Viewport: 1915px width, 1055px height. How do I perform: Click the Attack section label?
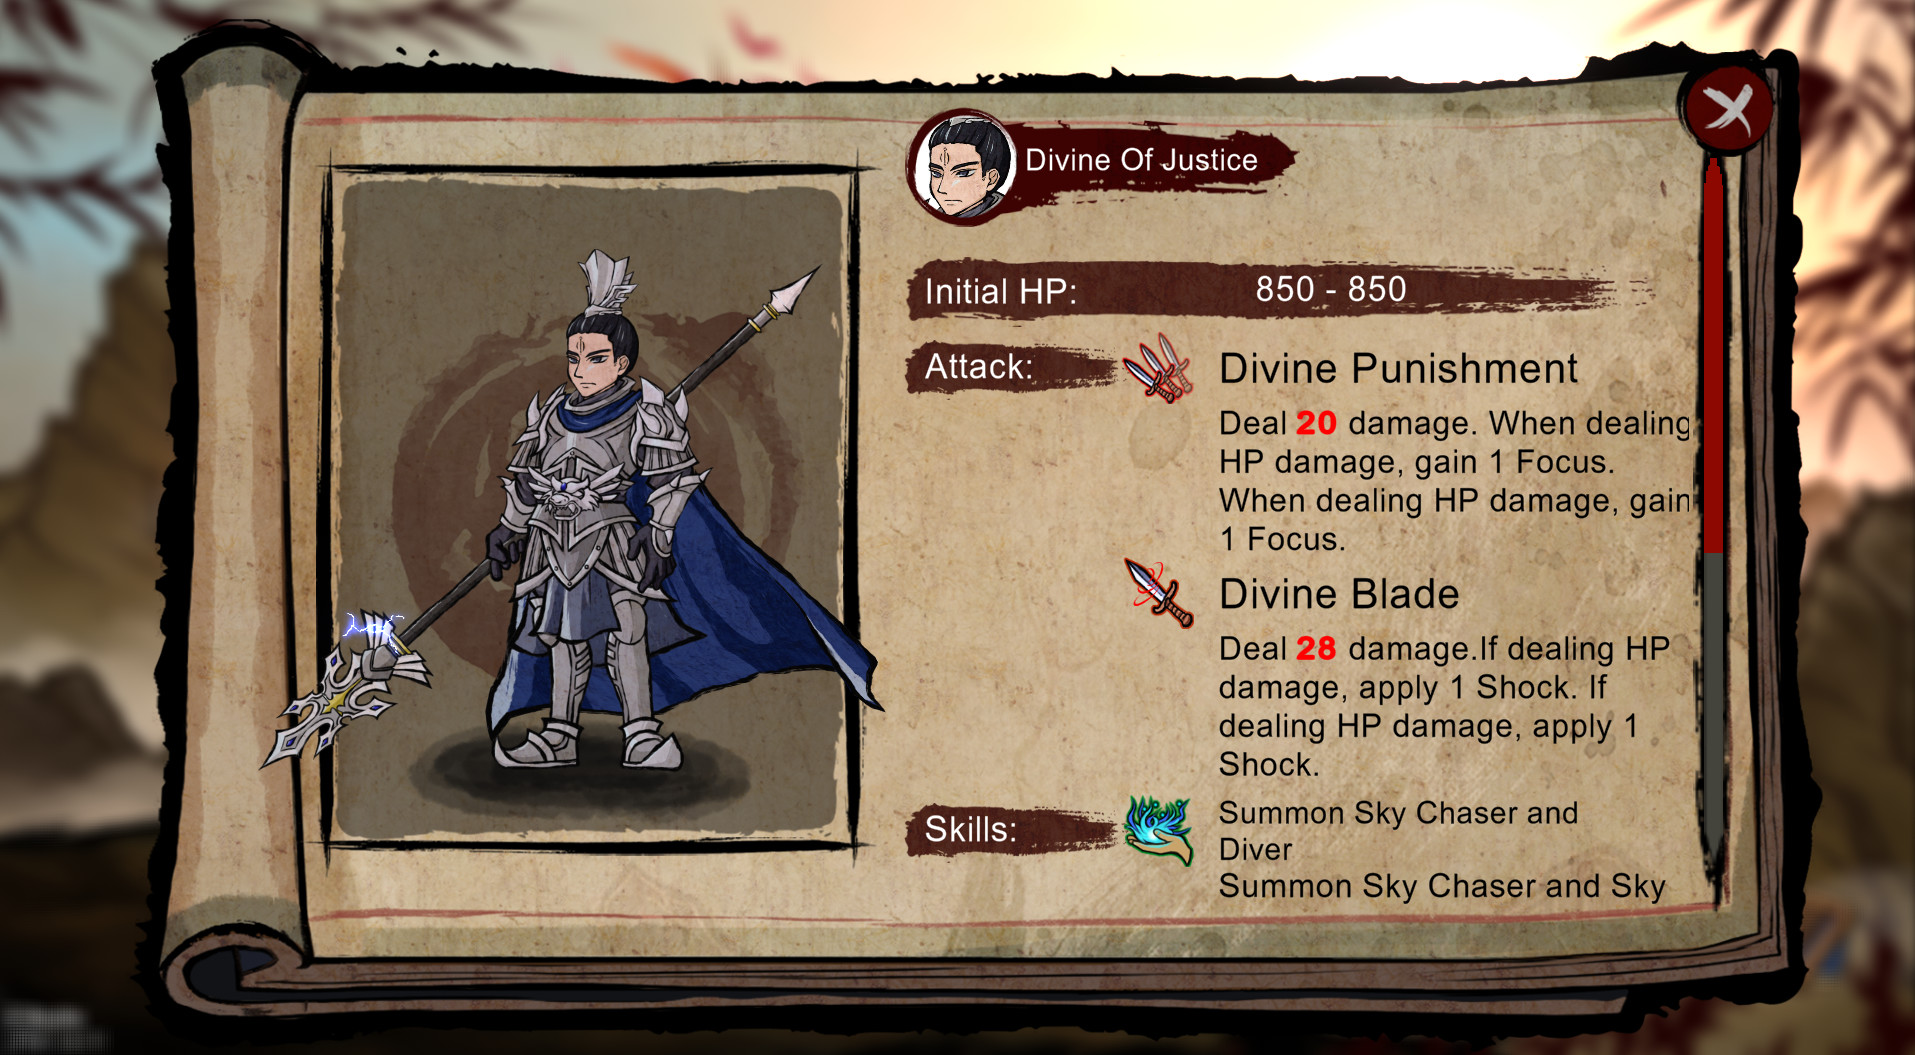pos(978,367)
